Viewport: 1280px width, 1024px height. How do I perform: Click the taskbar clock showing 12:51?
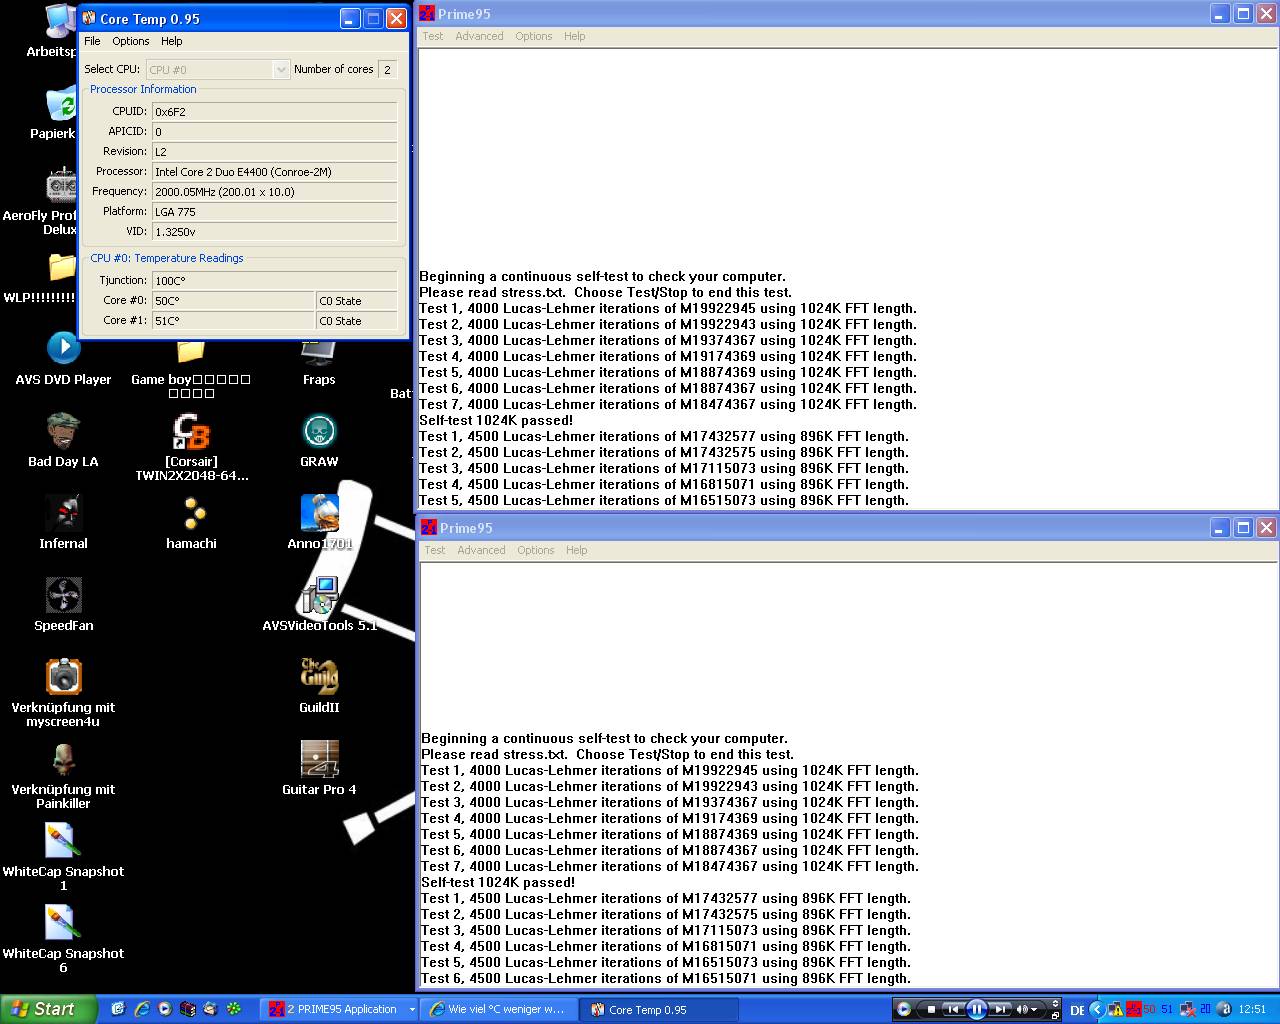[x=1252, y=1009]
